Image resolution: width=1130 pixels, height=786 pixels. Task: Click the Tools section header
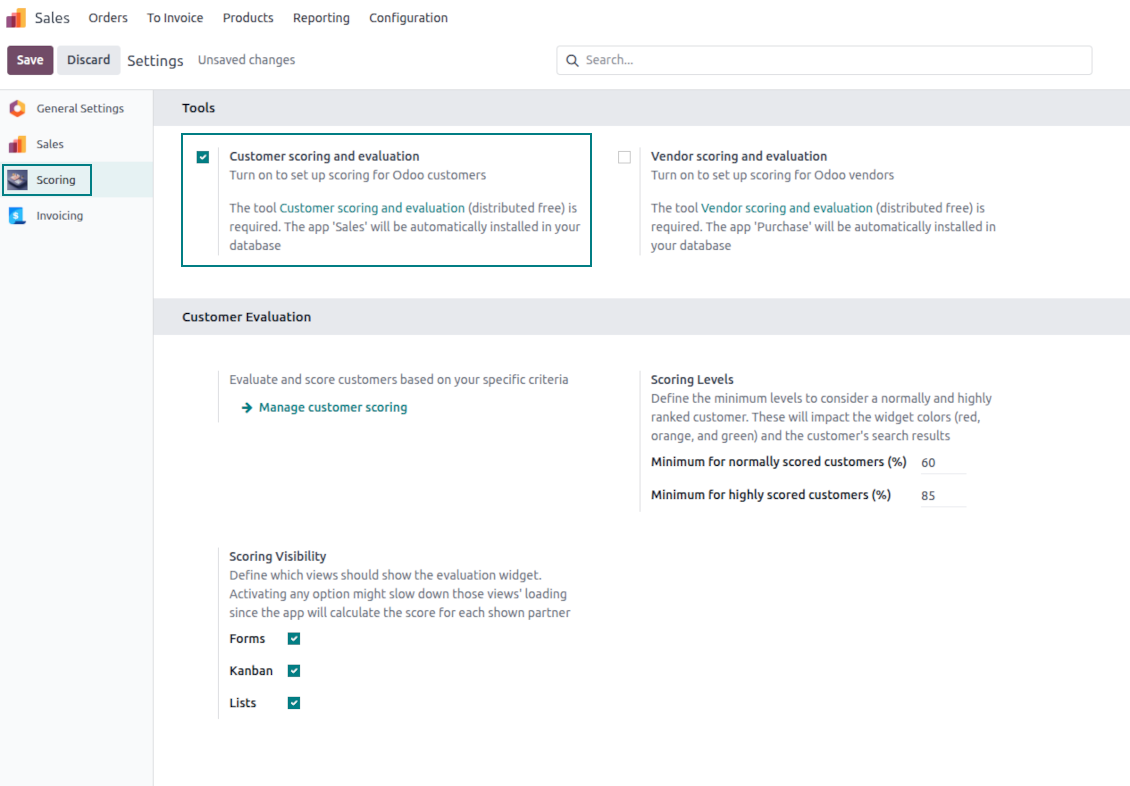[x=199, y=108]
